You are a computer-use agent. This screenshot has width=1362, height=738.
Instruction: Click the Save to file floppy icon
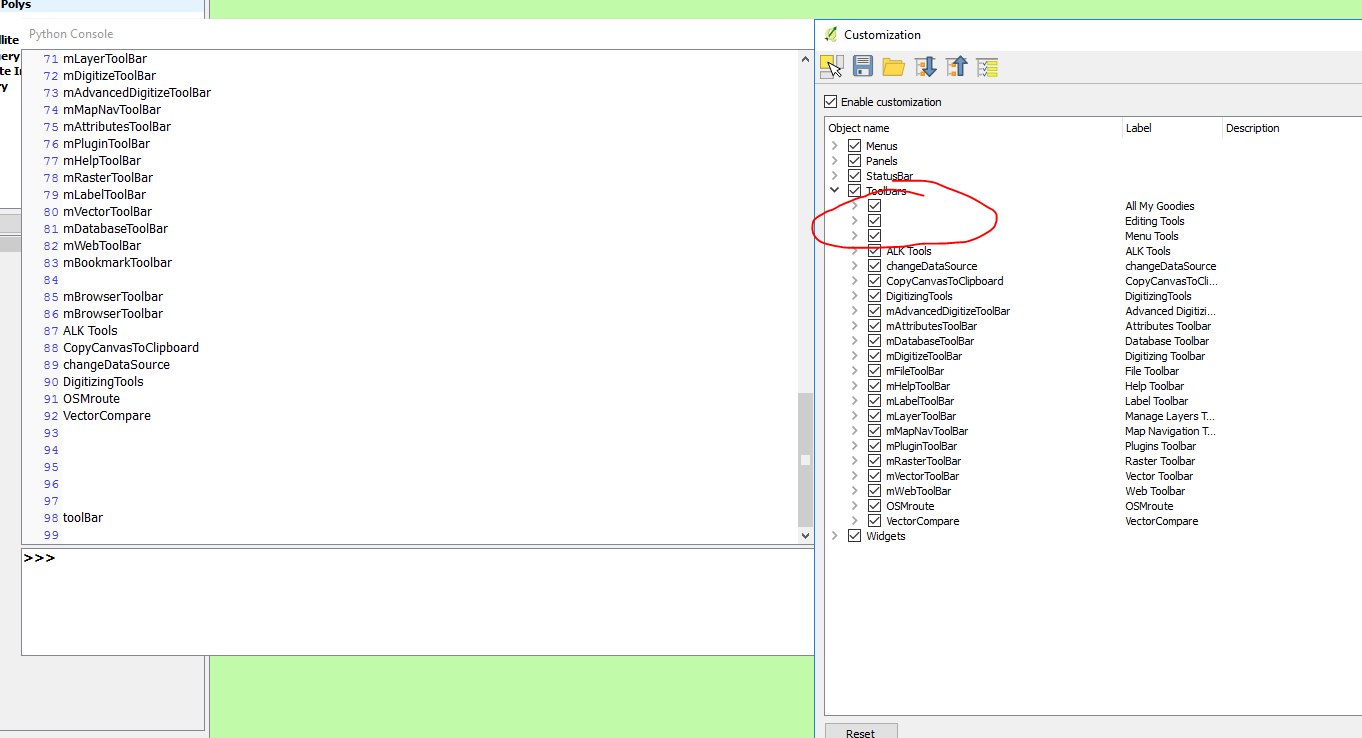[863, 66]
